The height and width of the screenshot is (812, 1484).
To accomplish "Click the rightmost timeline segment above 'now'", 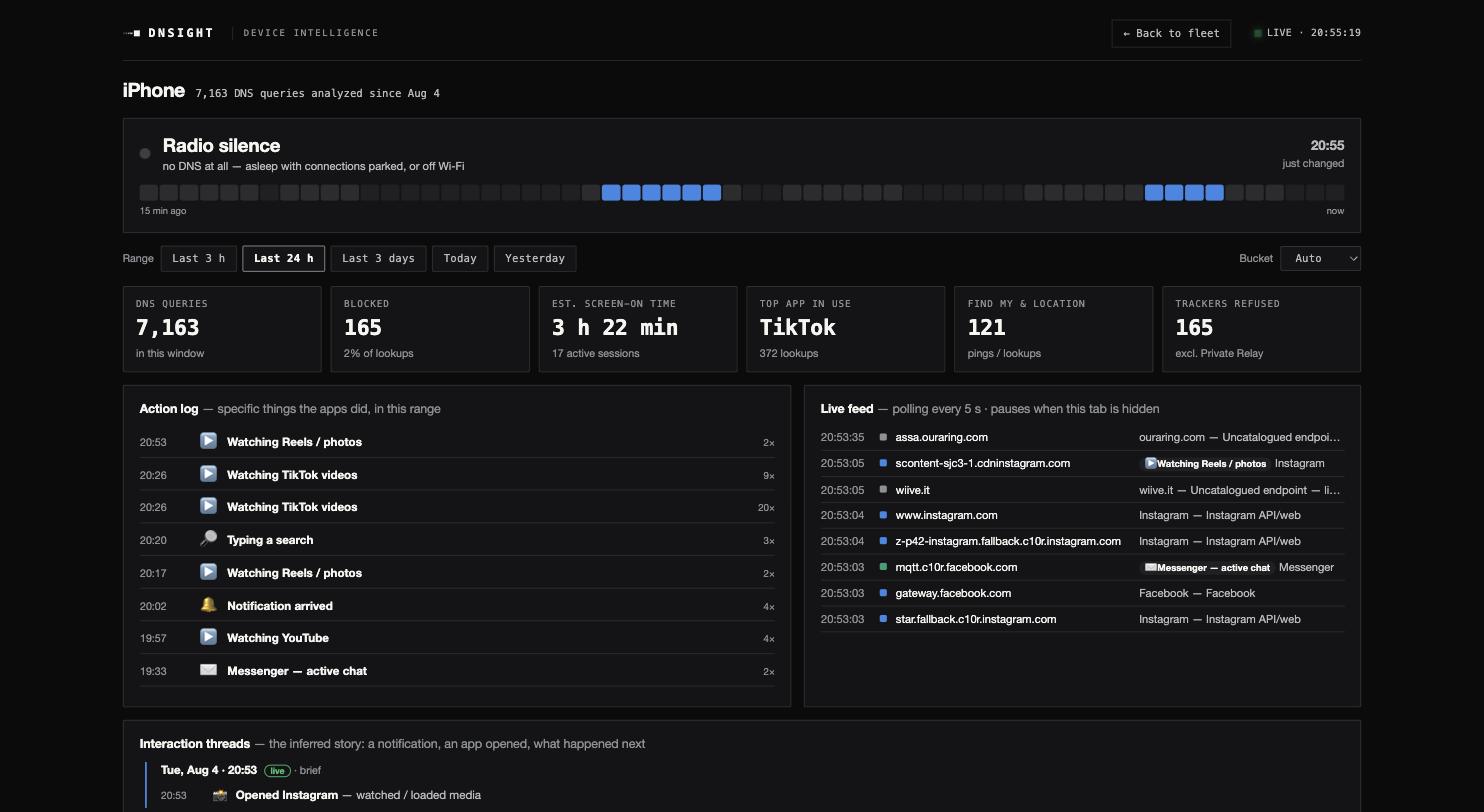I will 1335,192.
